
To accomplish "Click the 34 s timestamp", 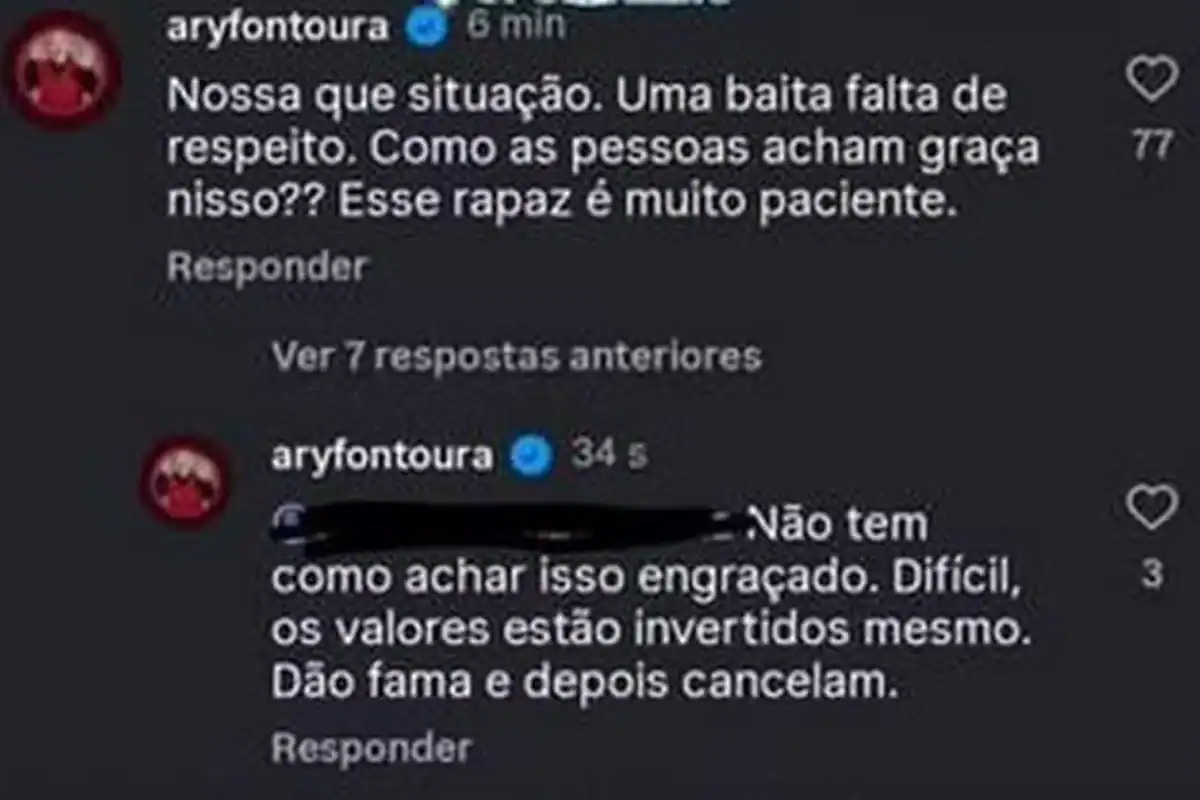I will (609, 456).
